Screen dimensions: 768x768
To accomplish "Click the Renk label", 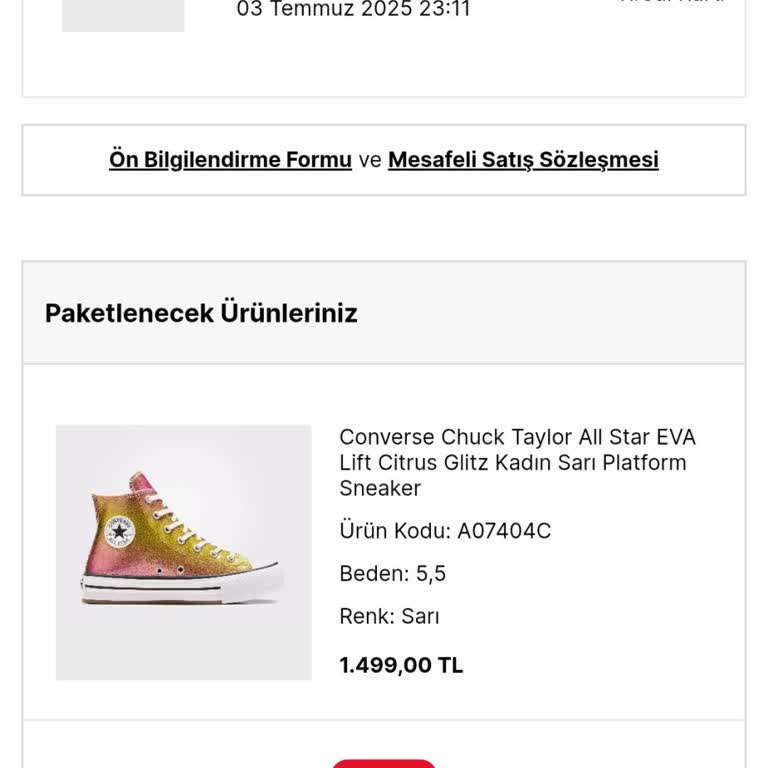I will tap(367, 617).
